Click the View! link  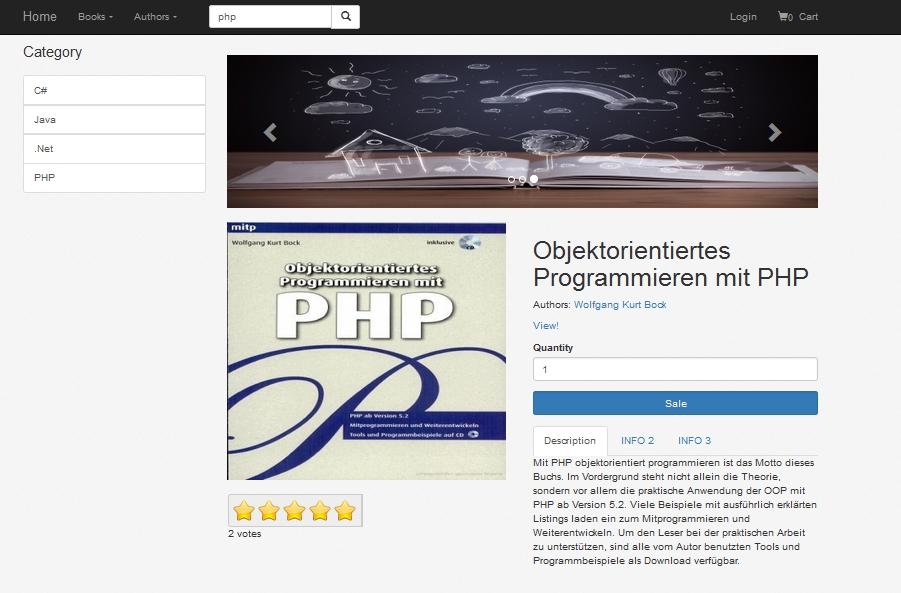coord(545,325)
